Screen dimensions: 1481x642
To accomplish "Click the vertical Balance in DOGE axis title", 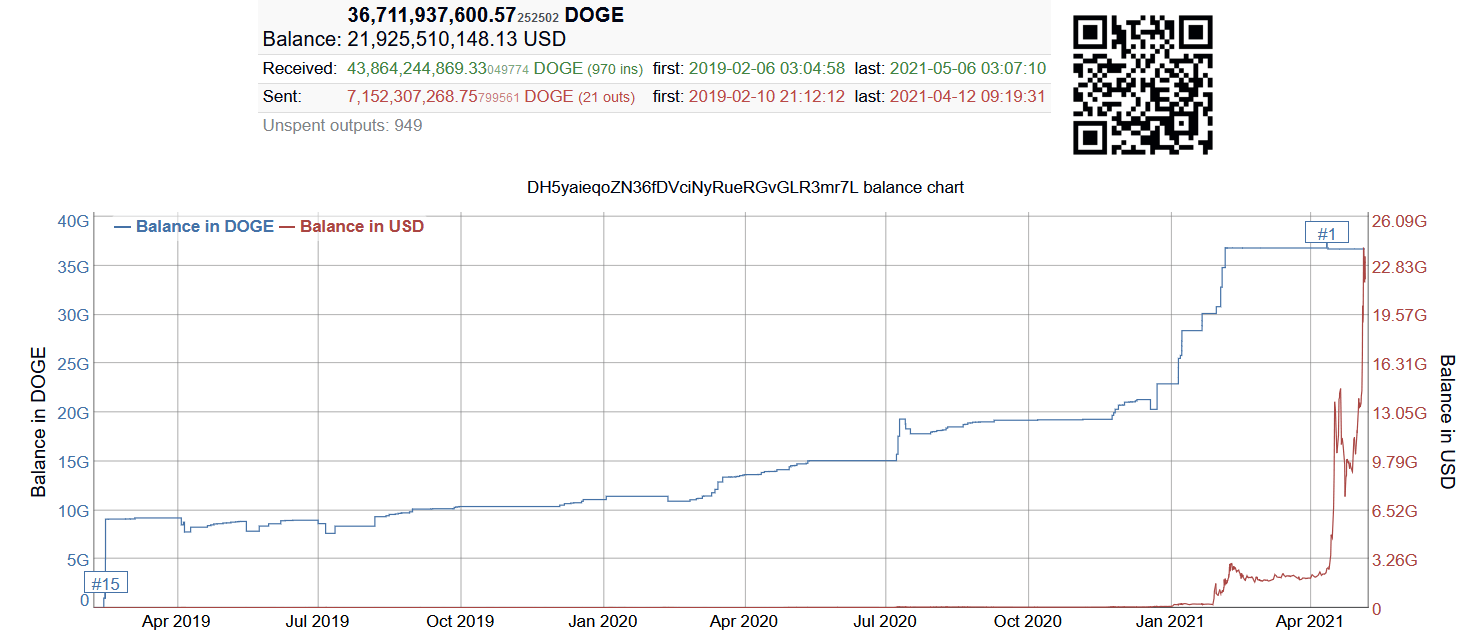I will tap(39, 421).
